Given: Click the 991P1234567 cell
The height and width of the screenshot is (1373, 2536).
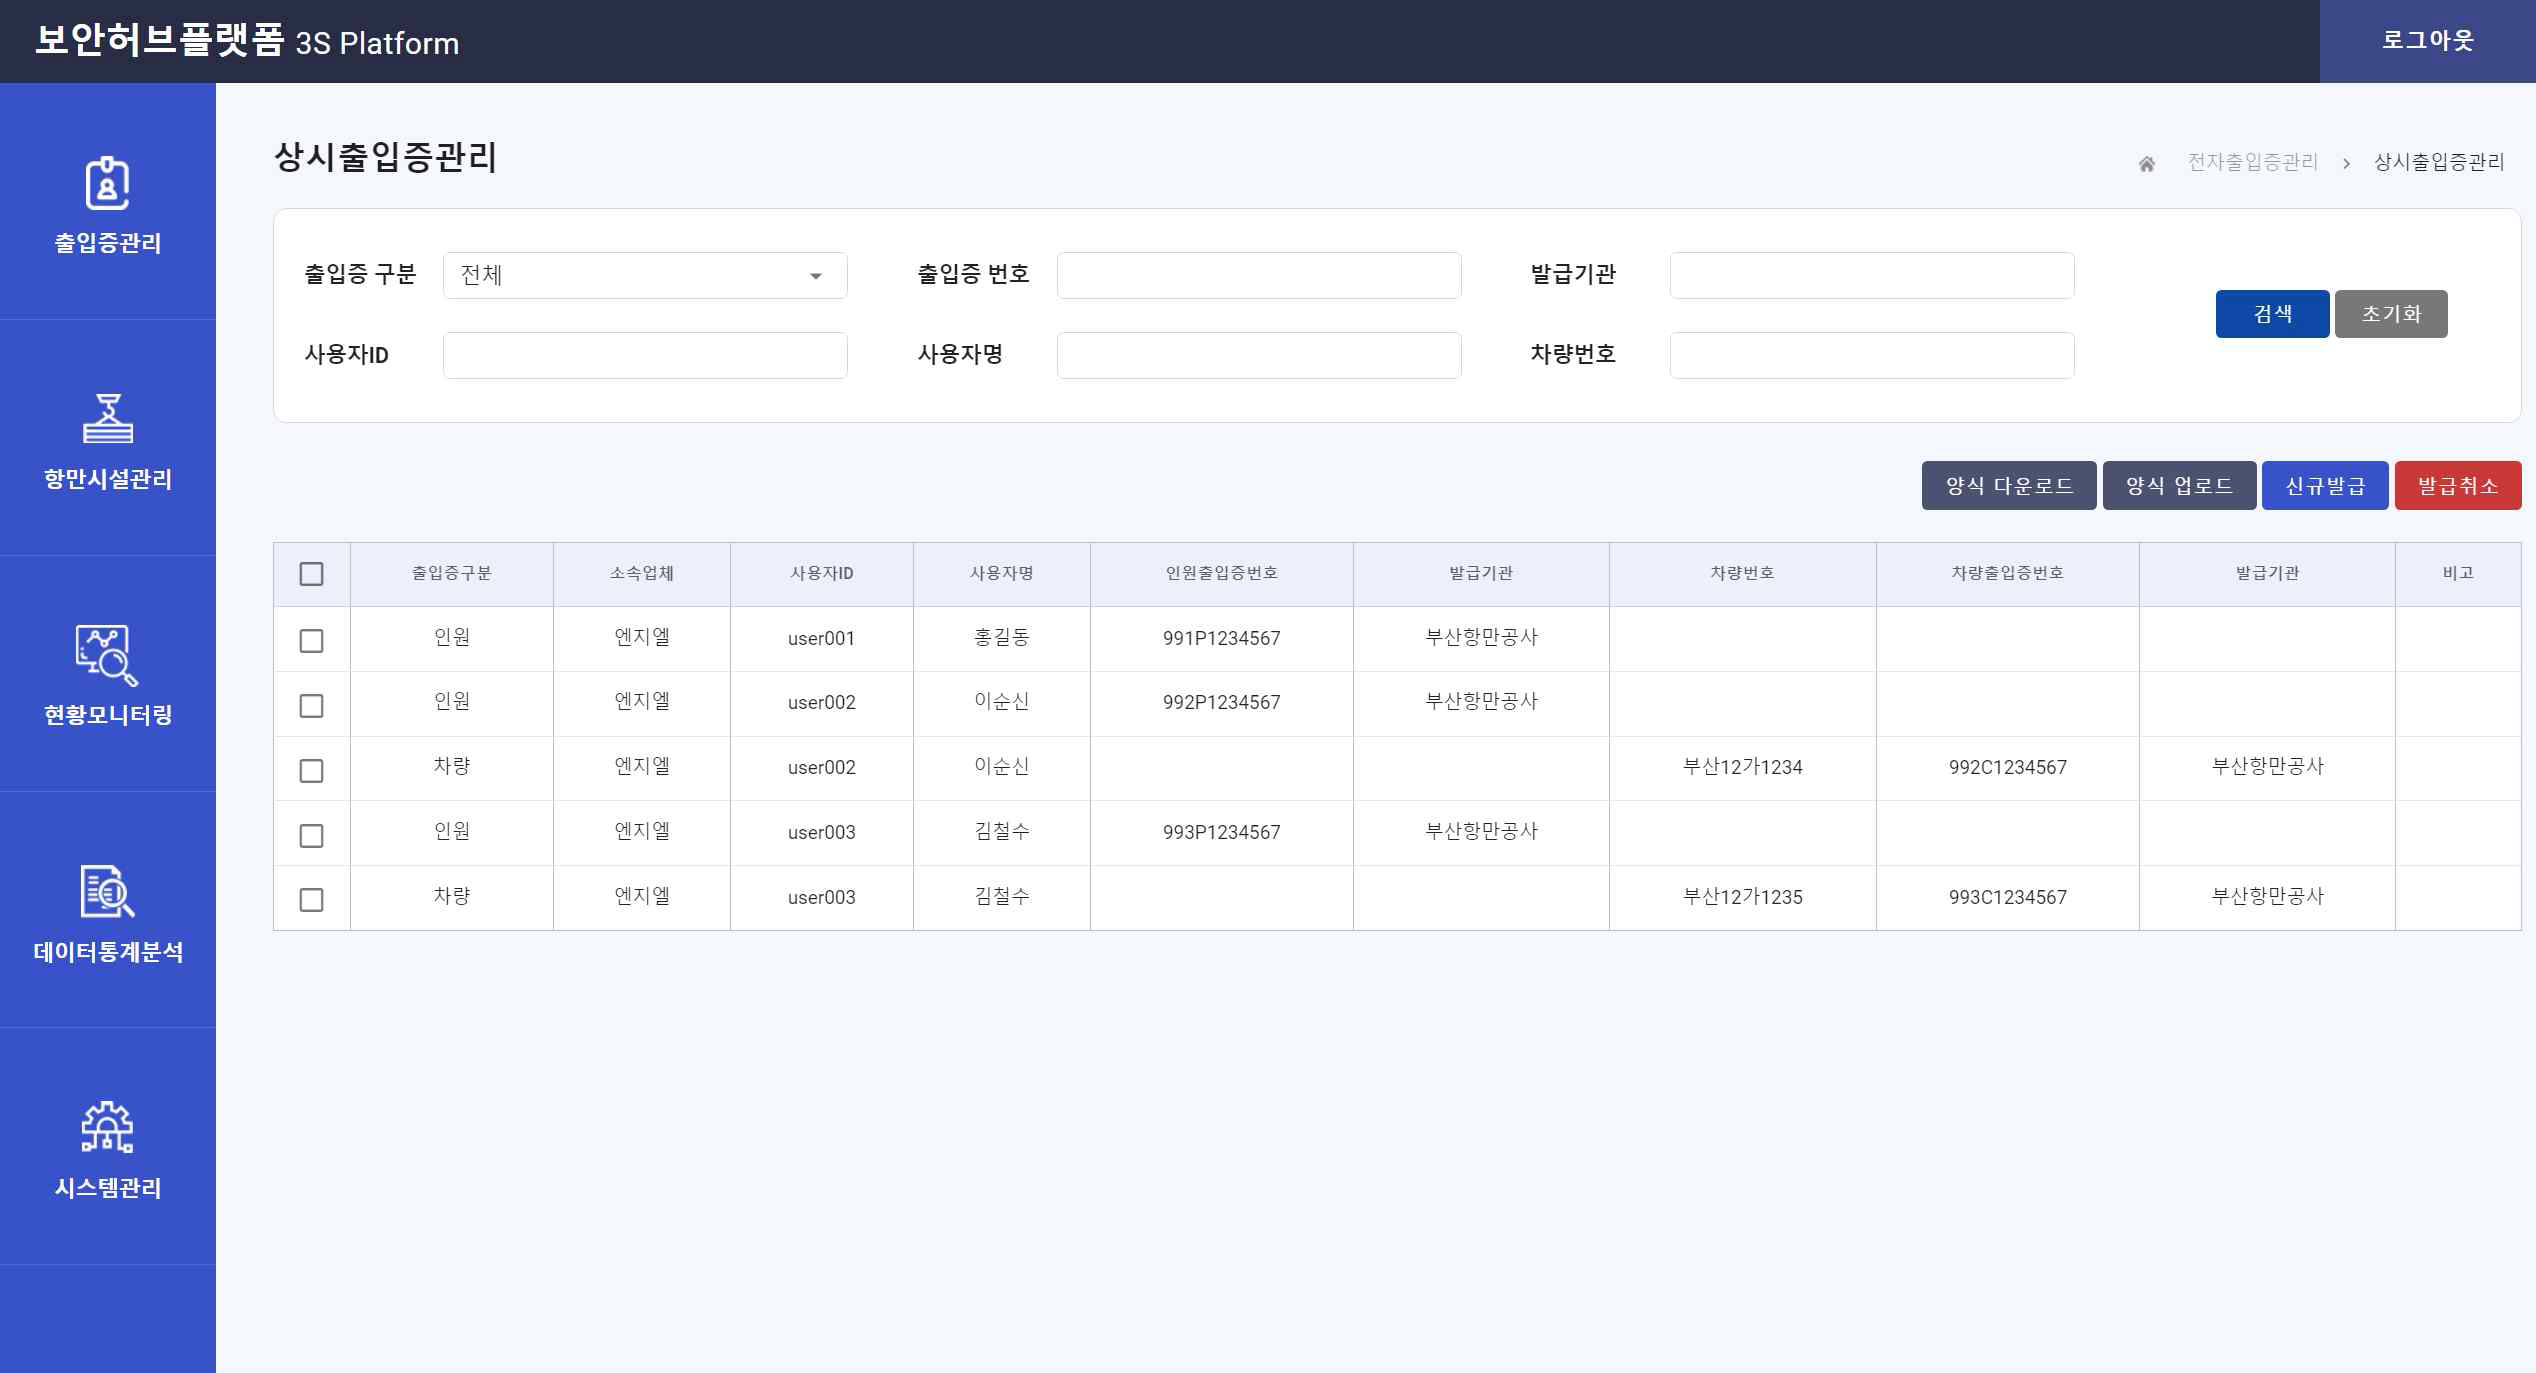Looking at the screenshot, I should click(1222, 639).
